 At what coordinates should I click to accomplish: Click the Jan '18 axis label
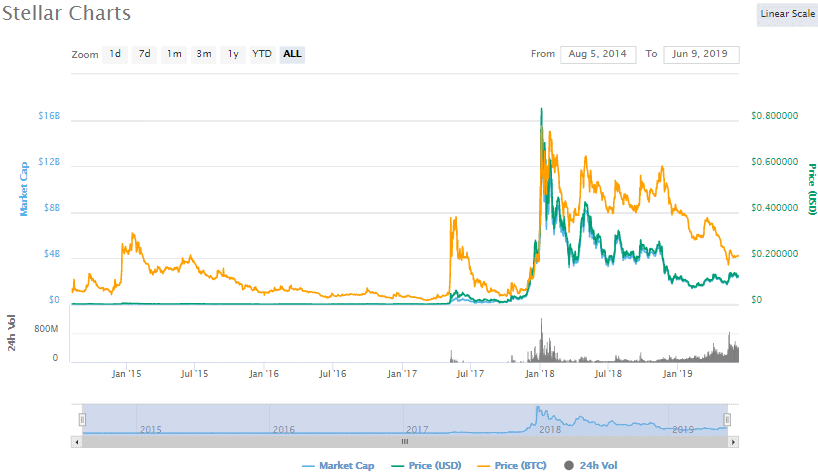coord(539,374)
